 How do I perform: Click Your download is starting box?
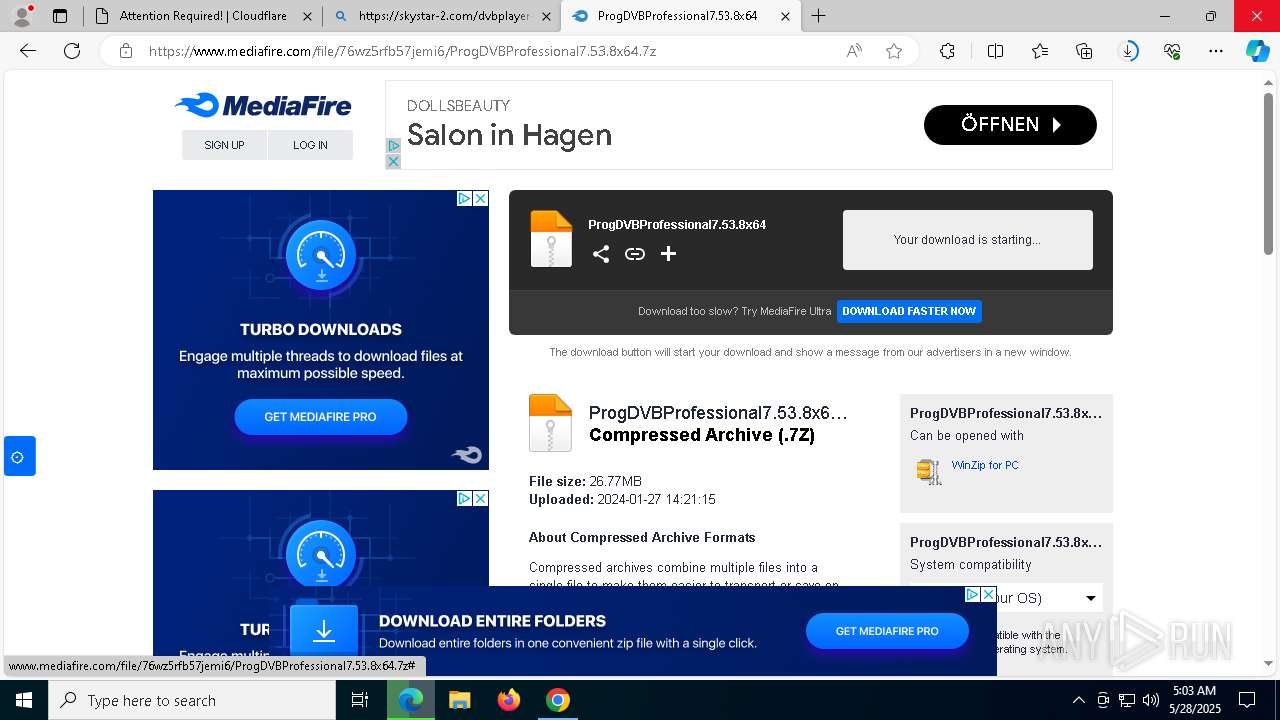pos(967,240)
